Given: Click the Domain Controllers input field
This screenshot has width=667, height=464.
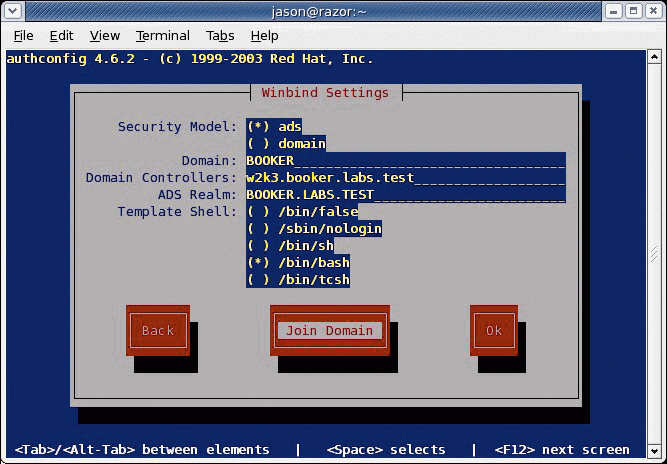Looking at the screenshot, I should coord(406,178).
